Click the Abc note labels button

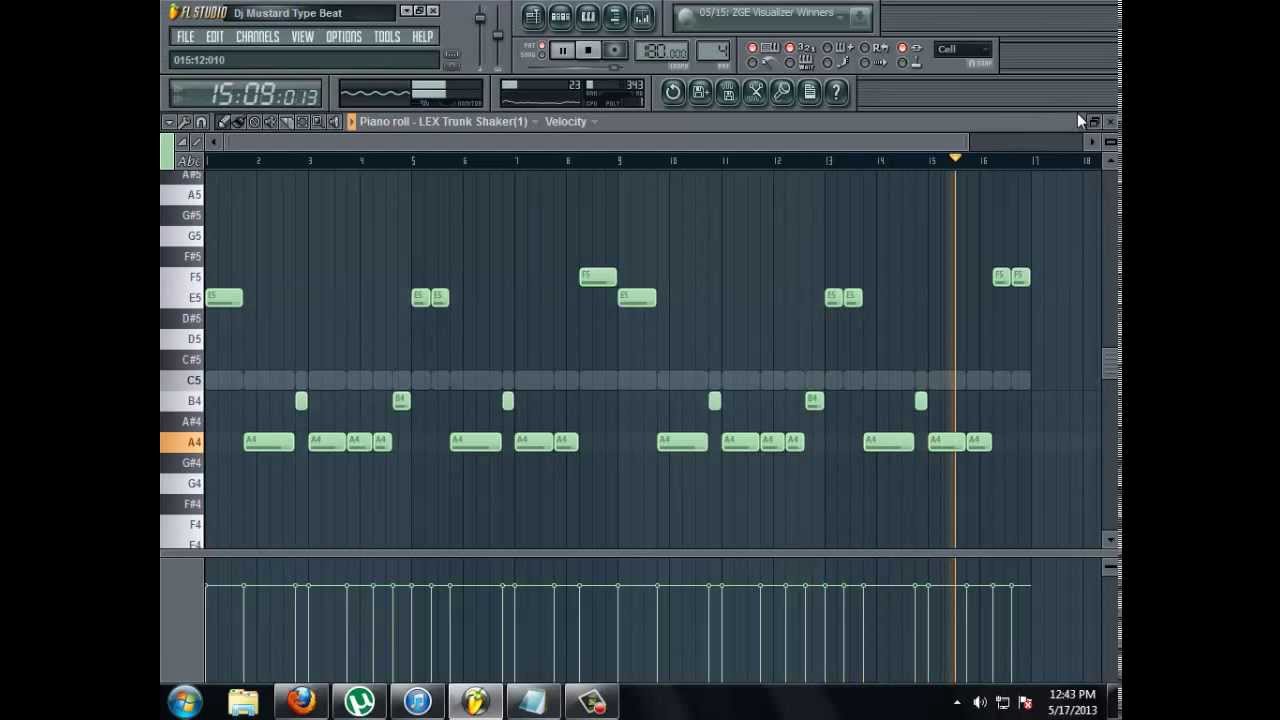(189, 161)
